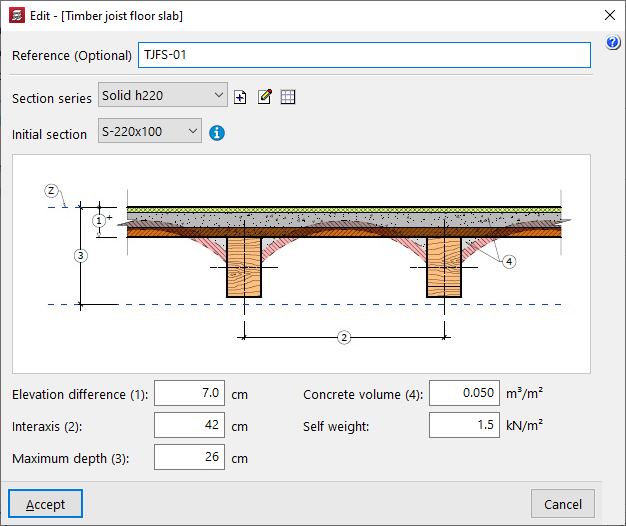Click the blue help question mark icon
This screenshot has width=626, height=526.
click(x=614, y=42)
